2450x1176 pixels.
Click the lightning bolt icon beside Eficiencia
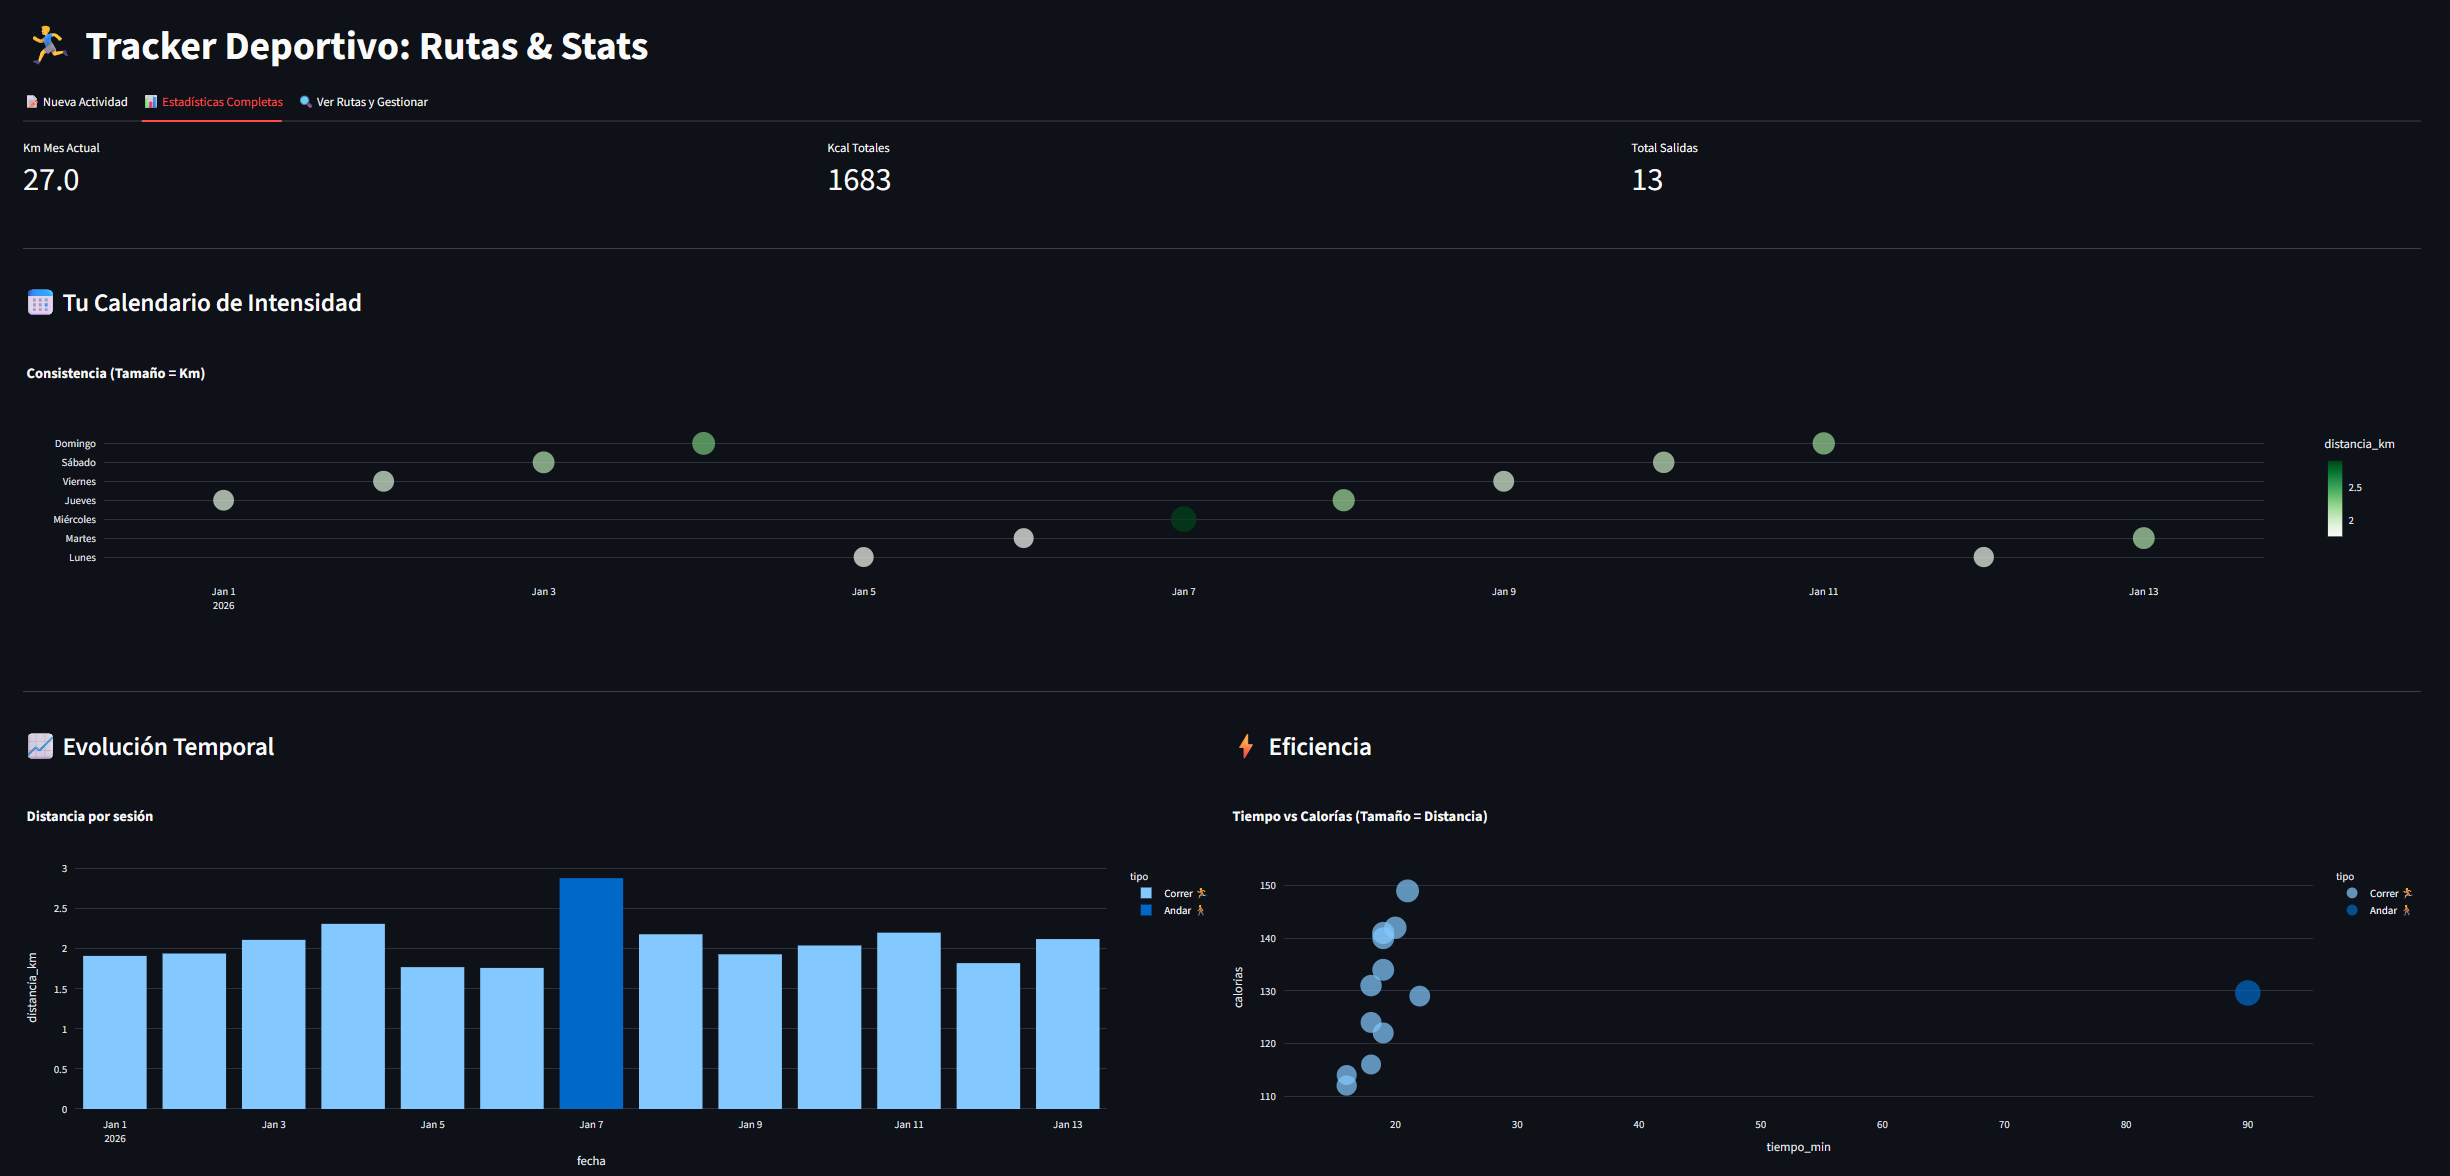coord(1245,746)
